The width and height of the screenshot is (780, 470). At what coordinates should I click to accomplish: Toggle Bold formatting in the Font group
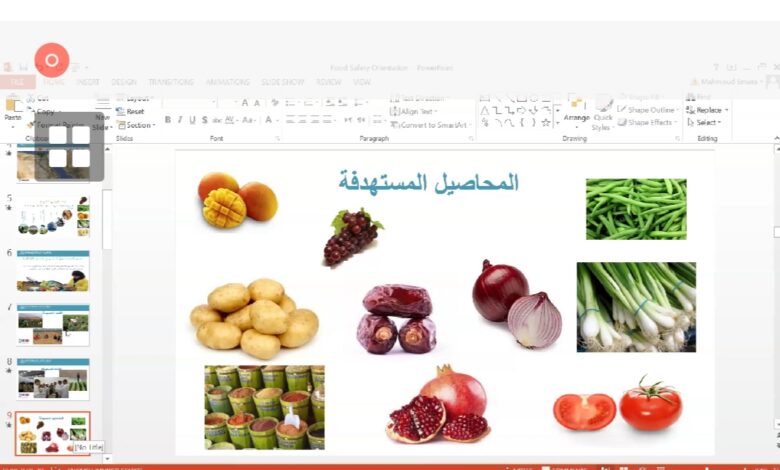pos(167,120)
